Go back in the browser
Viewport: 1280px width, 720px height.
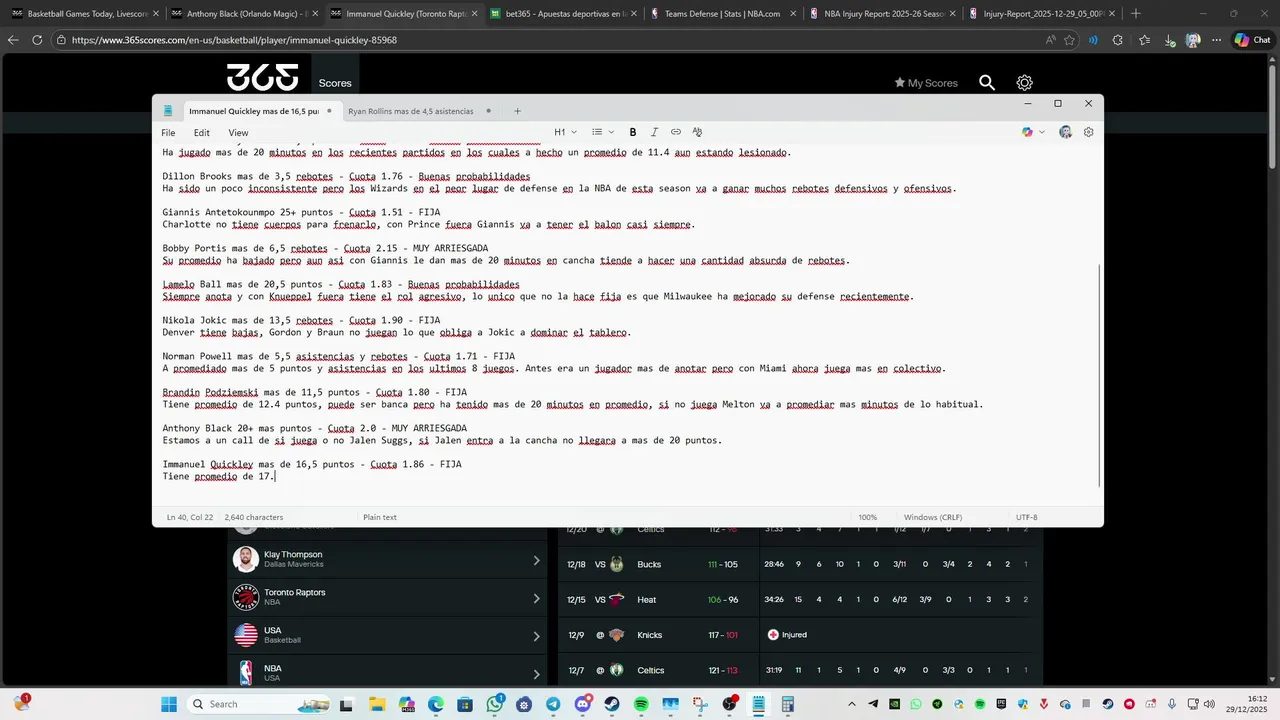13,40
